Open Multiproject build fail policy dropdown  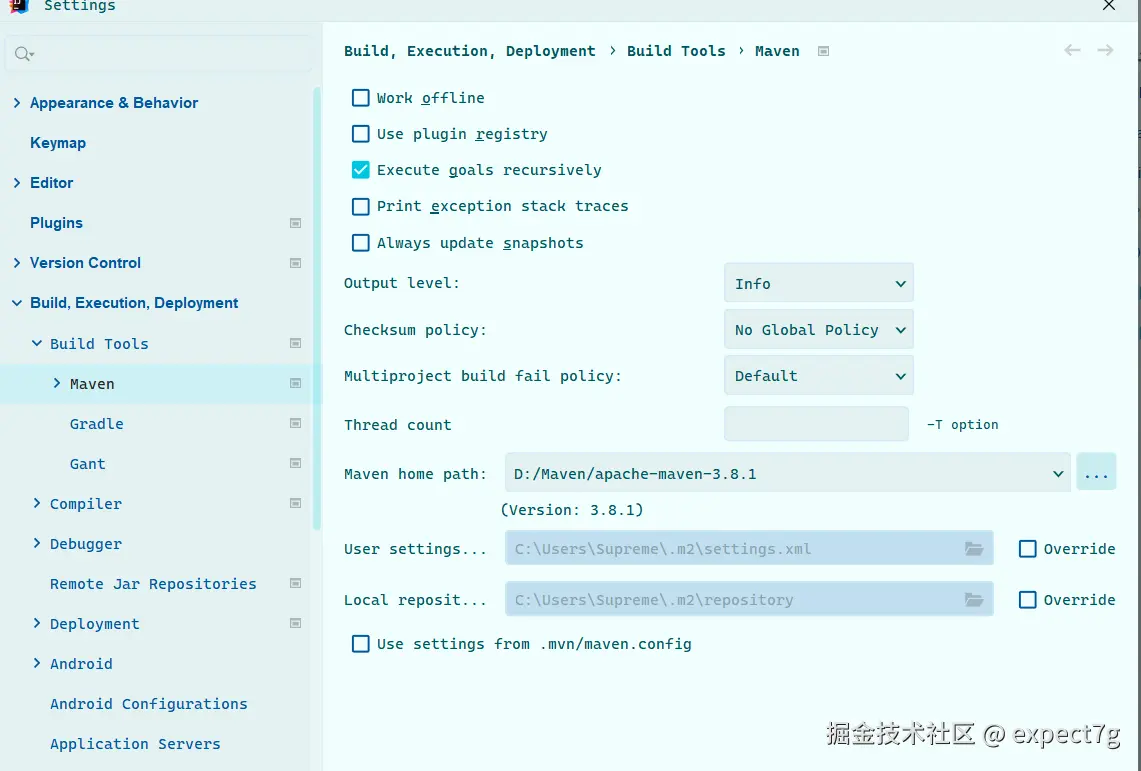819,376
